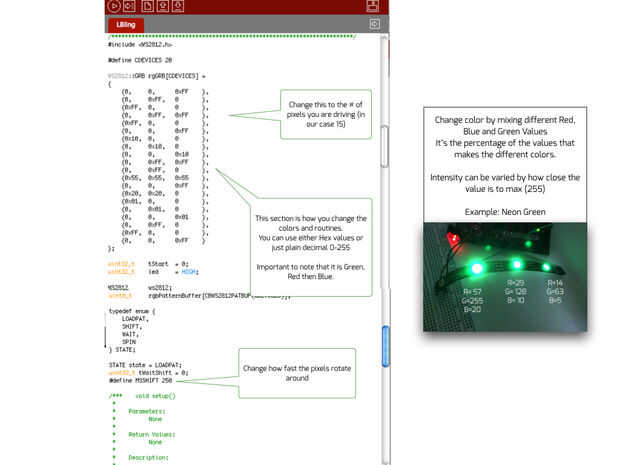Screen dimensions: 620x465
Task: Click the #define CDEVICES 20 line
Action: point(140,60)
